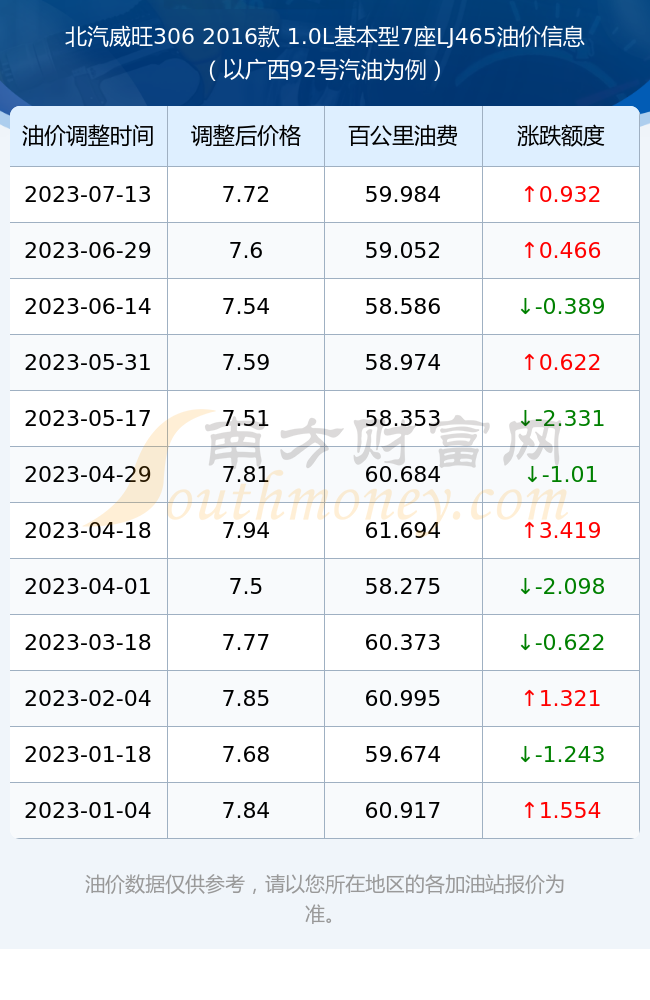Click the 调整后价格 column header
650x1000 pixels.
coord(246,136)
